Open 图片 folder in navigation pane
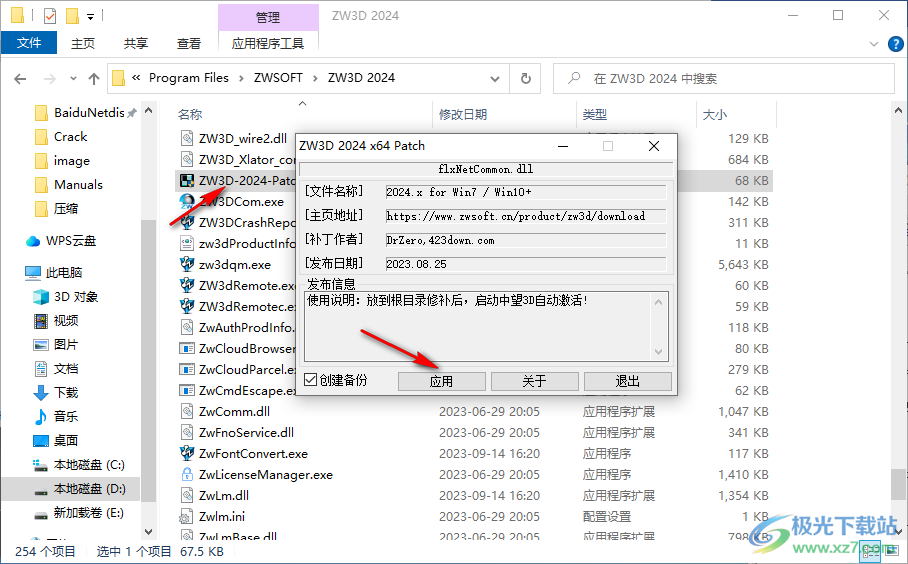 pos(65,345)
